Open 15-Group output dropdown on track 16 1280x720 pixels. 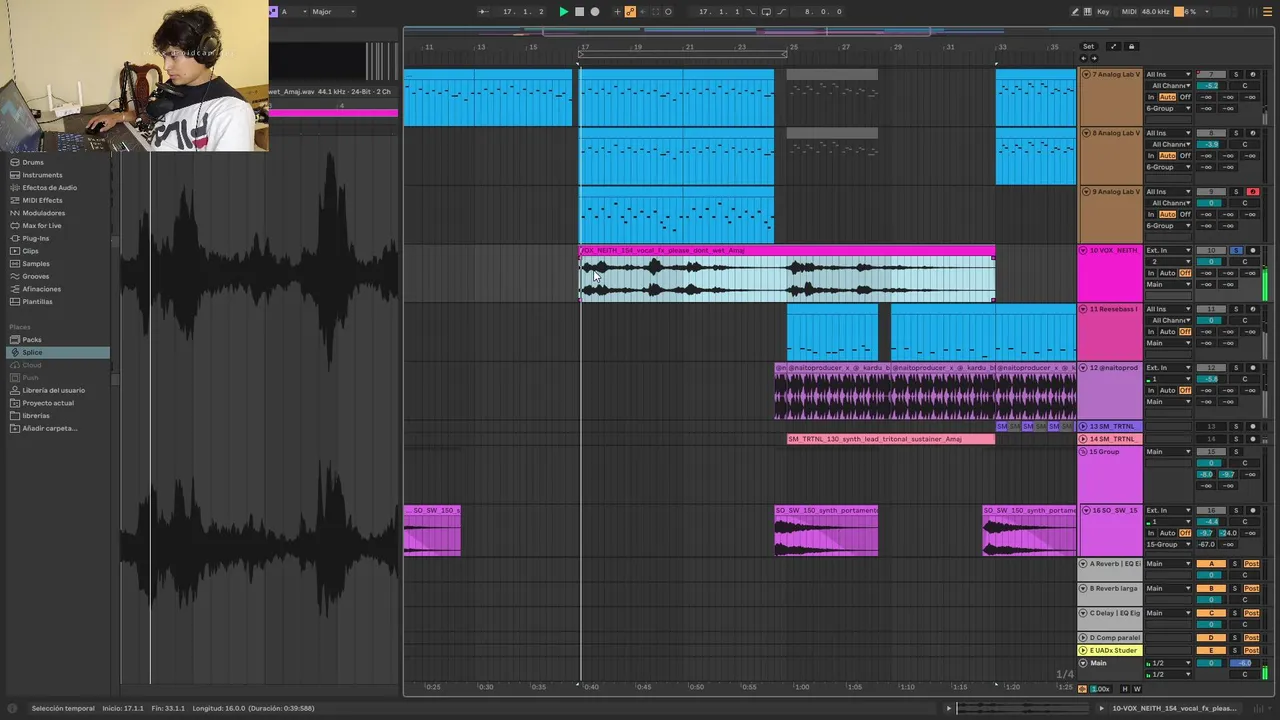click(1168, 544)
